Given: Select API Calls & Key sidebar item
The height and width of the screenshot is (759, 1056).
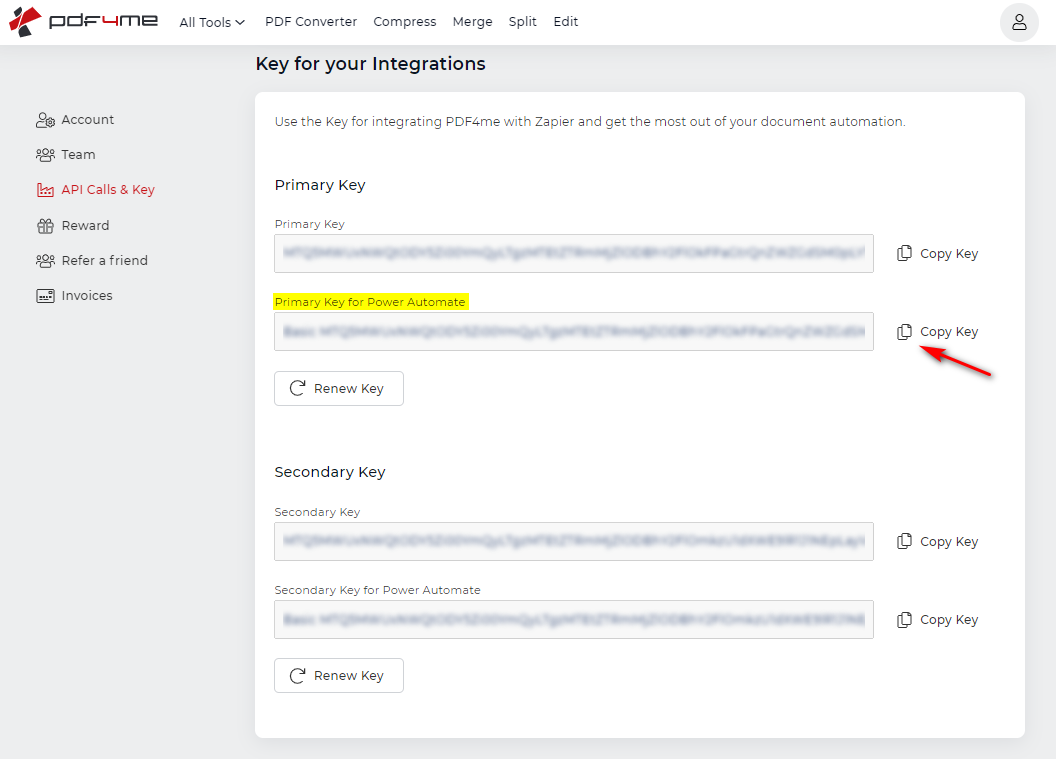Looking at the screenshot, I should pyautogui.click(x=96, y=190).
